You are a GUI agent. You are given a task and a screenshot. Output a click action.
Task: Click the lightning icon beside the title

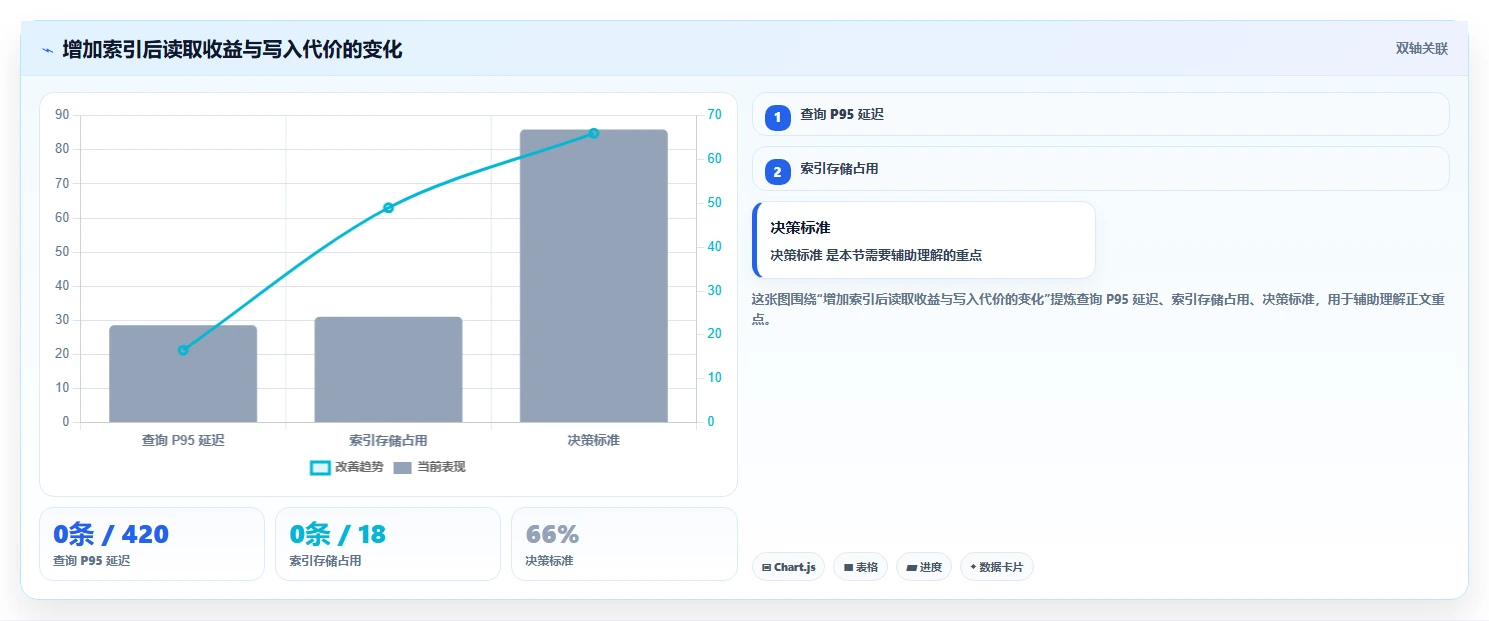coord(47,49)
